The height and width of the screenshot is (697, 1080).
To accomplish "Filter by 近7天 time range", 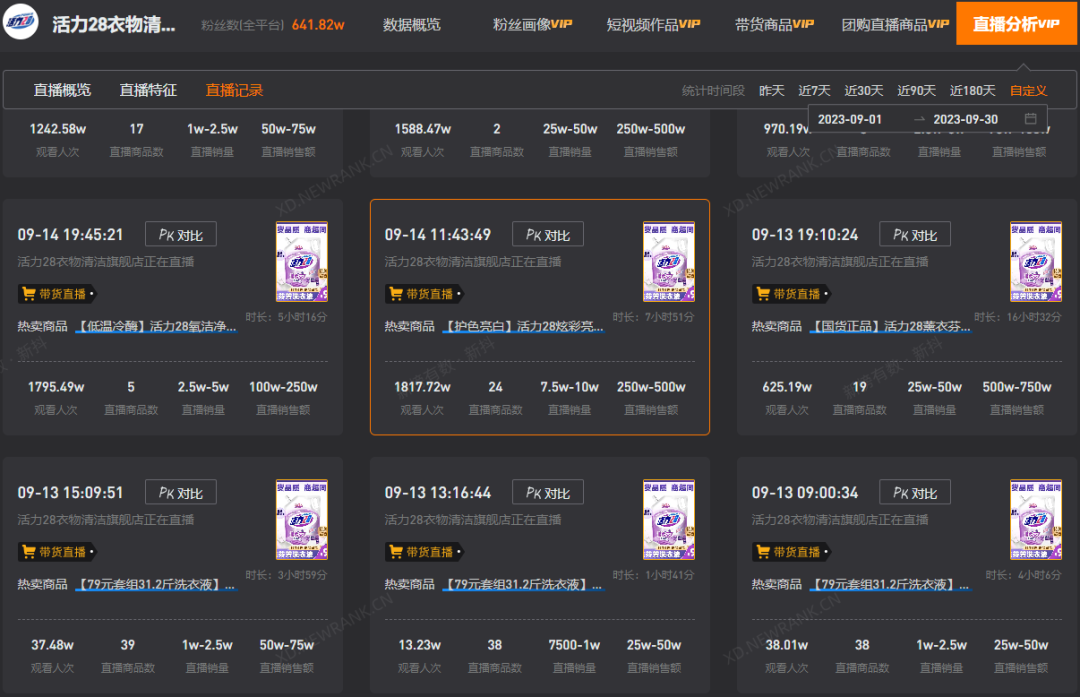I will (814, 91).
